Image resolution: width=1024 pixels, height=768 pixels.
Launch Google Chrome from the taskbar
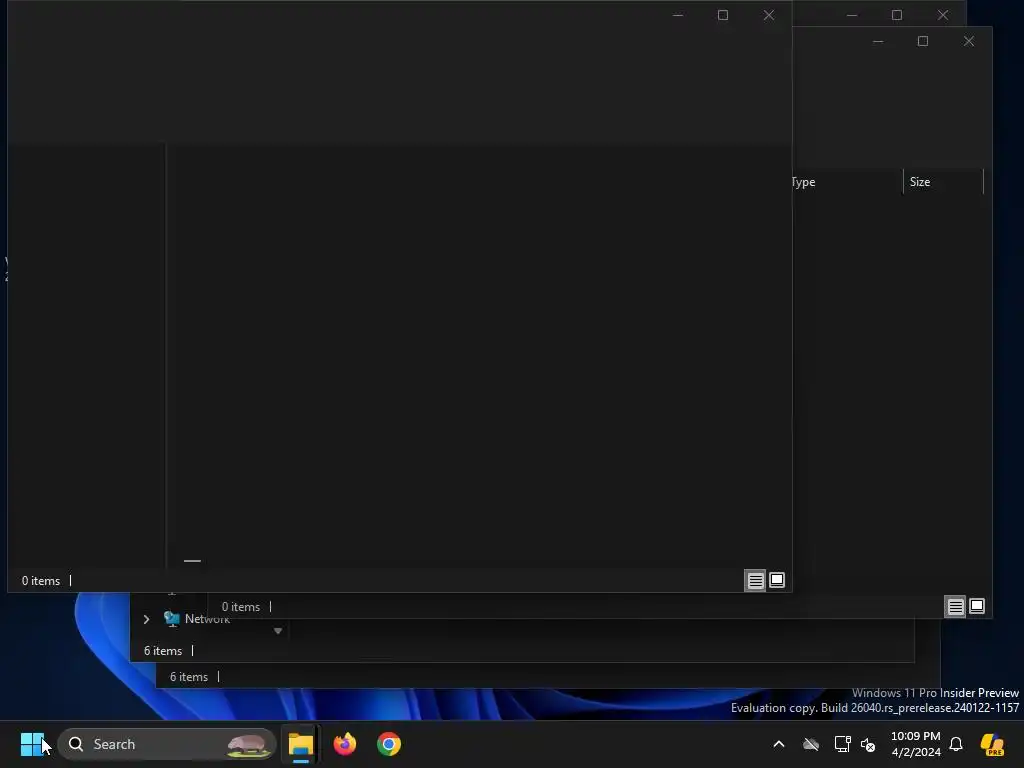click(389, 744)
